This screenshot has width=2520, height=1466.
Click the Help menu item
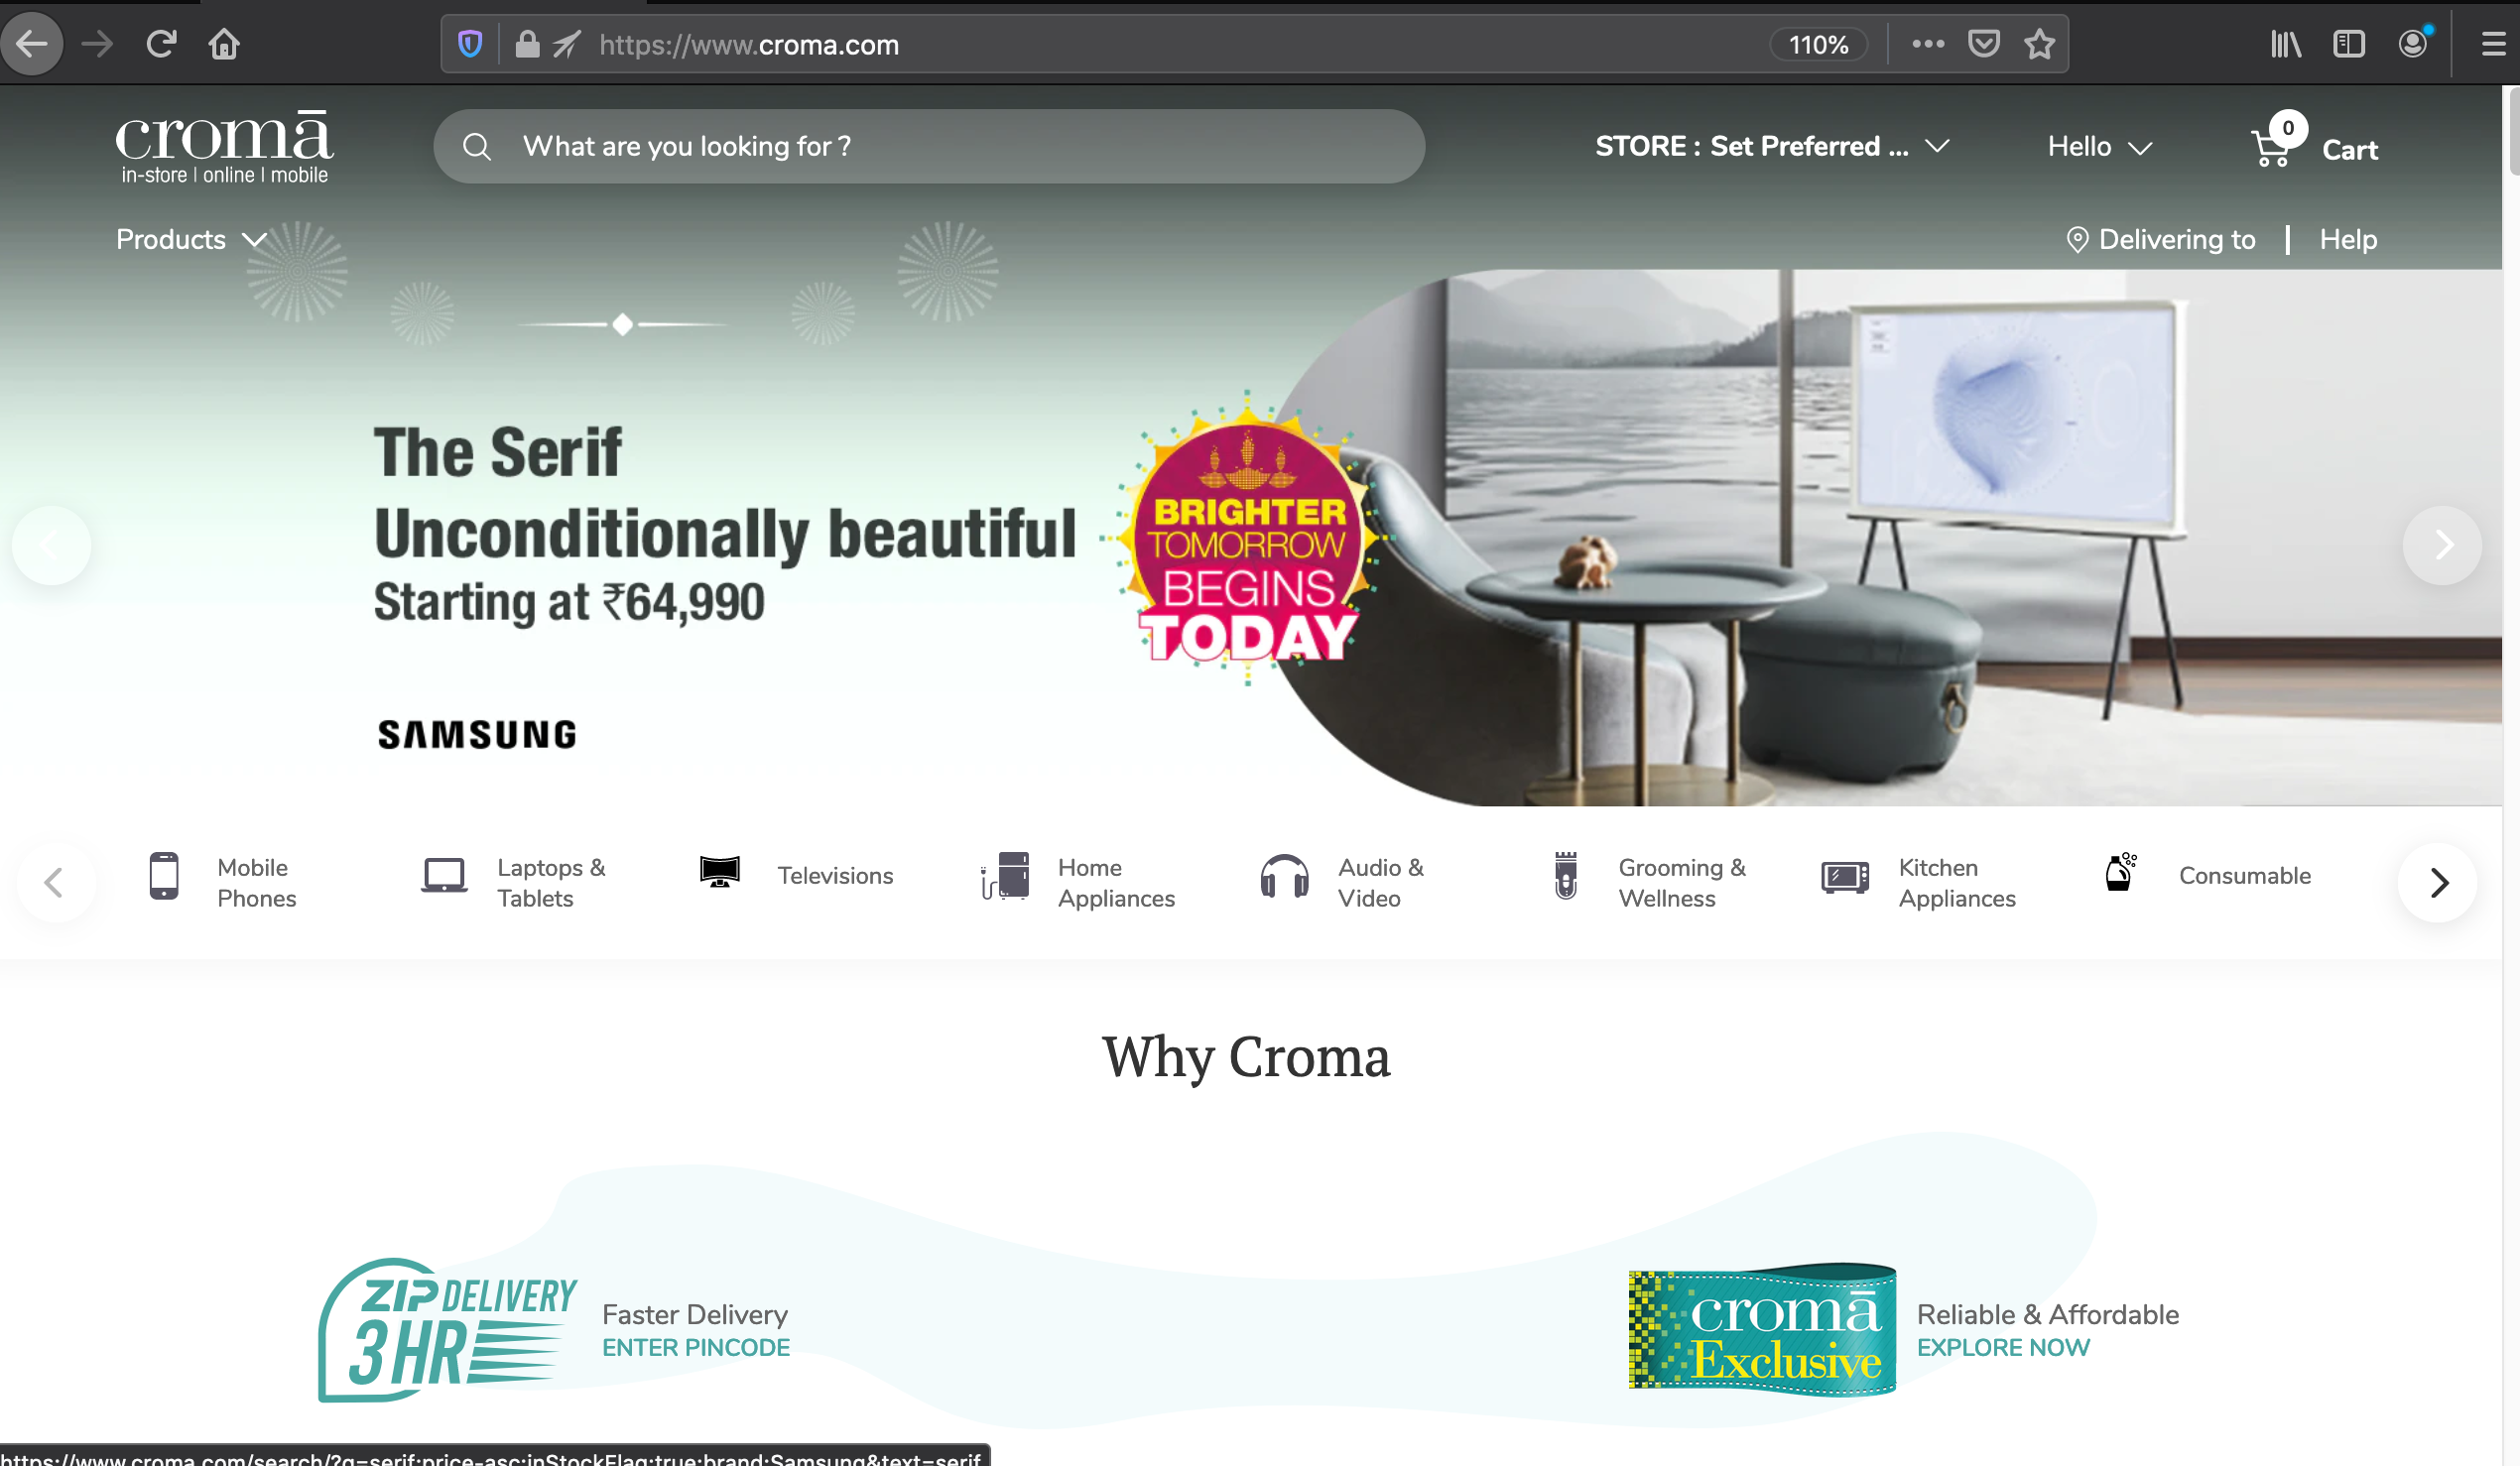2348,240
